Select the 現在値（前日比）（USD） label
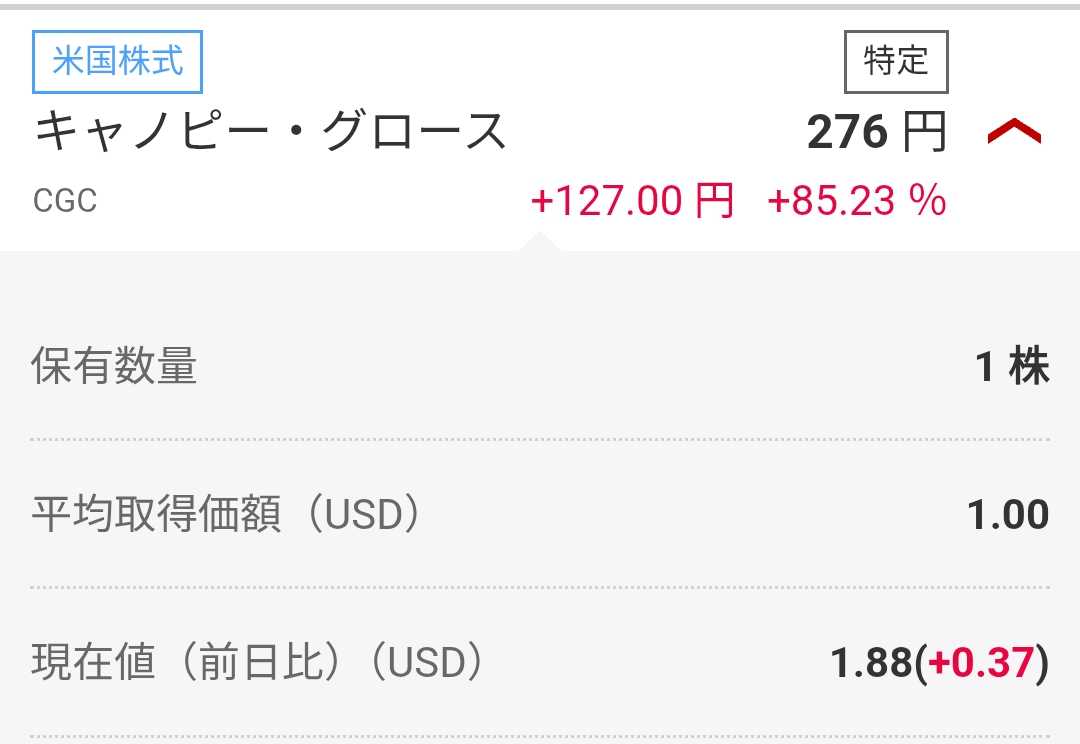The height and width of the screenshot is (744, 1080). (x=258, y=663)
